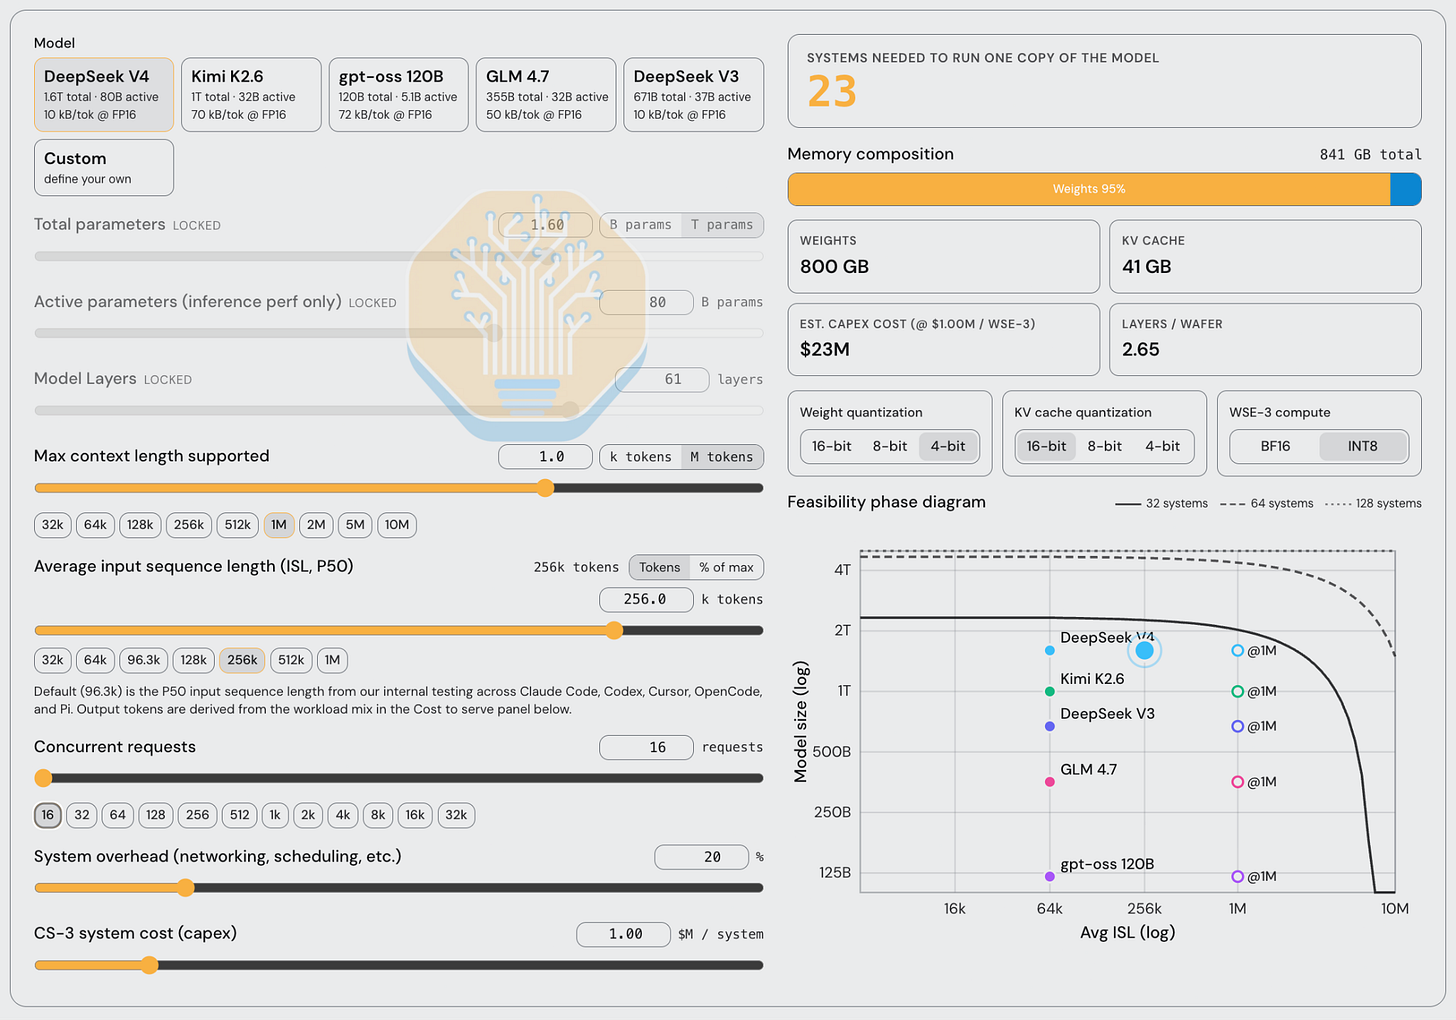1456x1020 pixels.
Task: Click the average input sequence length slider handle
Action: click(x=615, y=630)
